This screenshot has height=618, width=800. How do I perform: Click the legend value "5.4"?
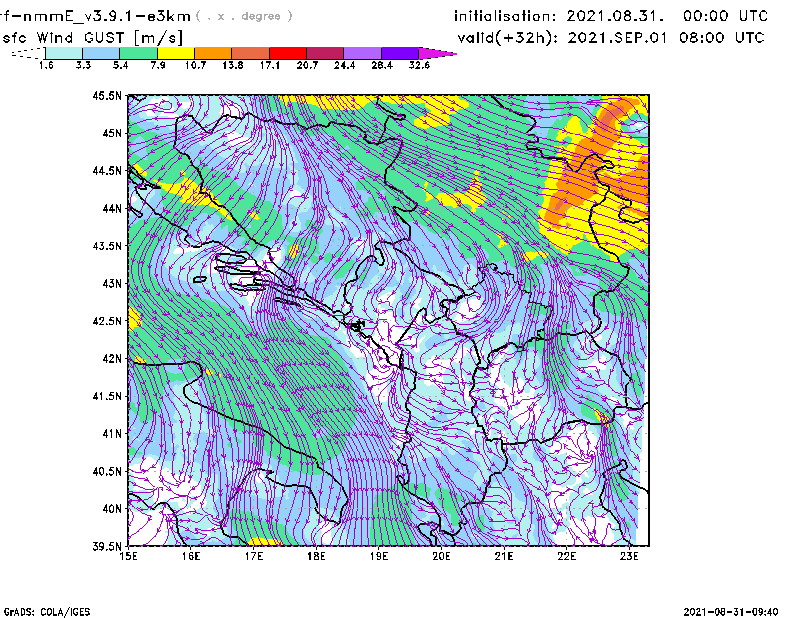point(120,65)
